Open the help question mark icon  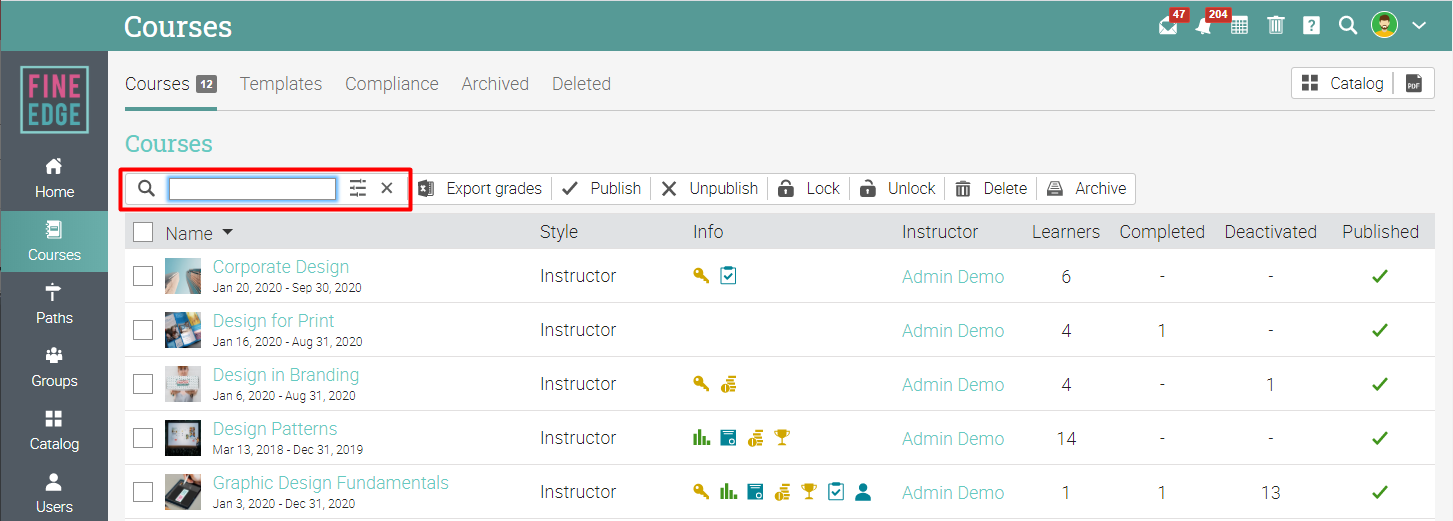tap(1312, 26)
